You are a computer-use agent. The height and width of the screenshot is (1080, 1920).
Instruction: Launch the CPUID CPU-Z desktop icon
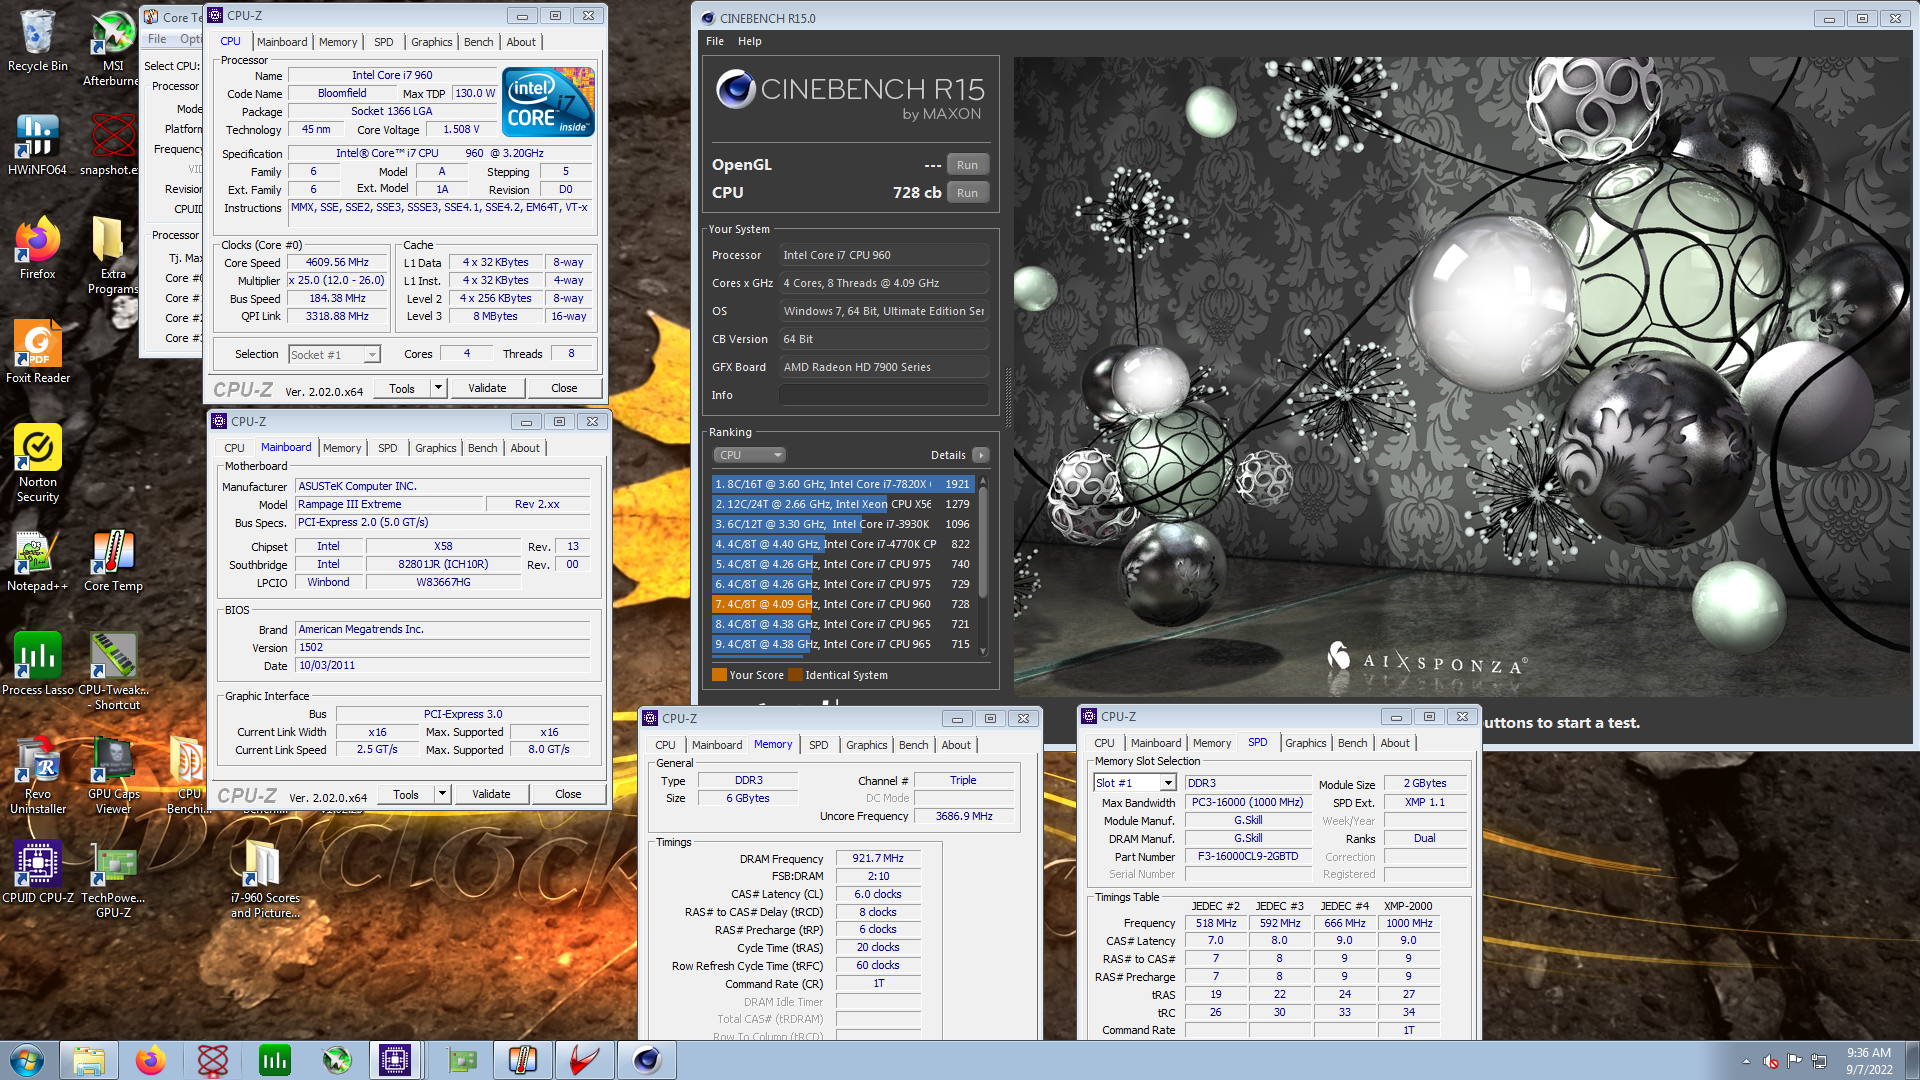pyautogui.click(x=37, y=873)
